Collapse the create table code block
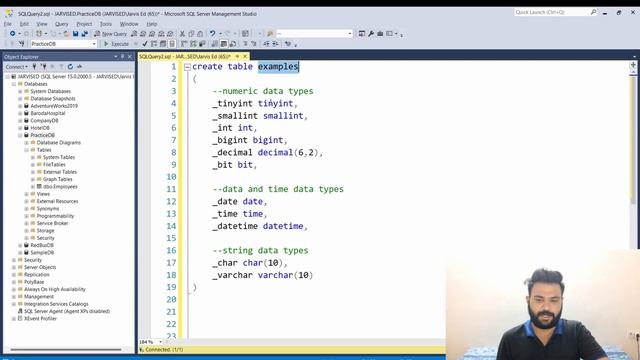 point(187,67)
